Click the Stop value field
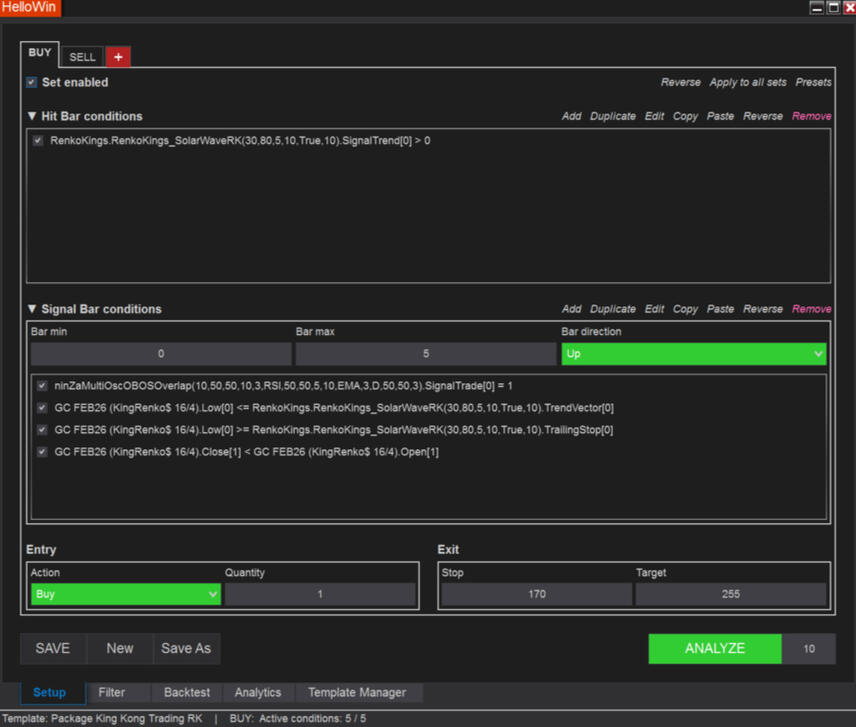The height and width of the screenshot is (727, 856). click(x=536, y=594)
